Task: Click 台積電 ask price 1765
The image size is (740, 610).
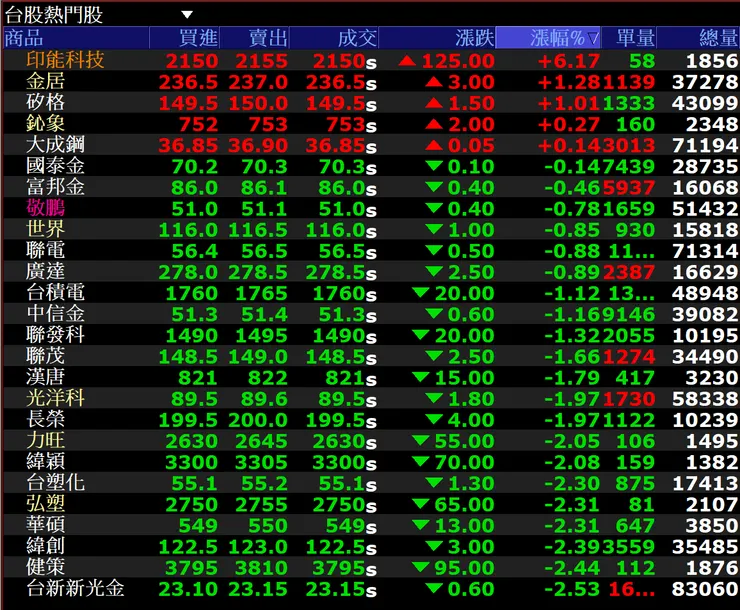Action: pos(261,293)
